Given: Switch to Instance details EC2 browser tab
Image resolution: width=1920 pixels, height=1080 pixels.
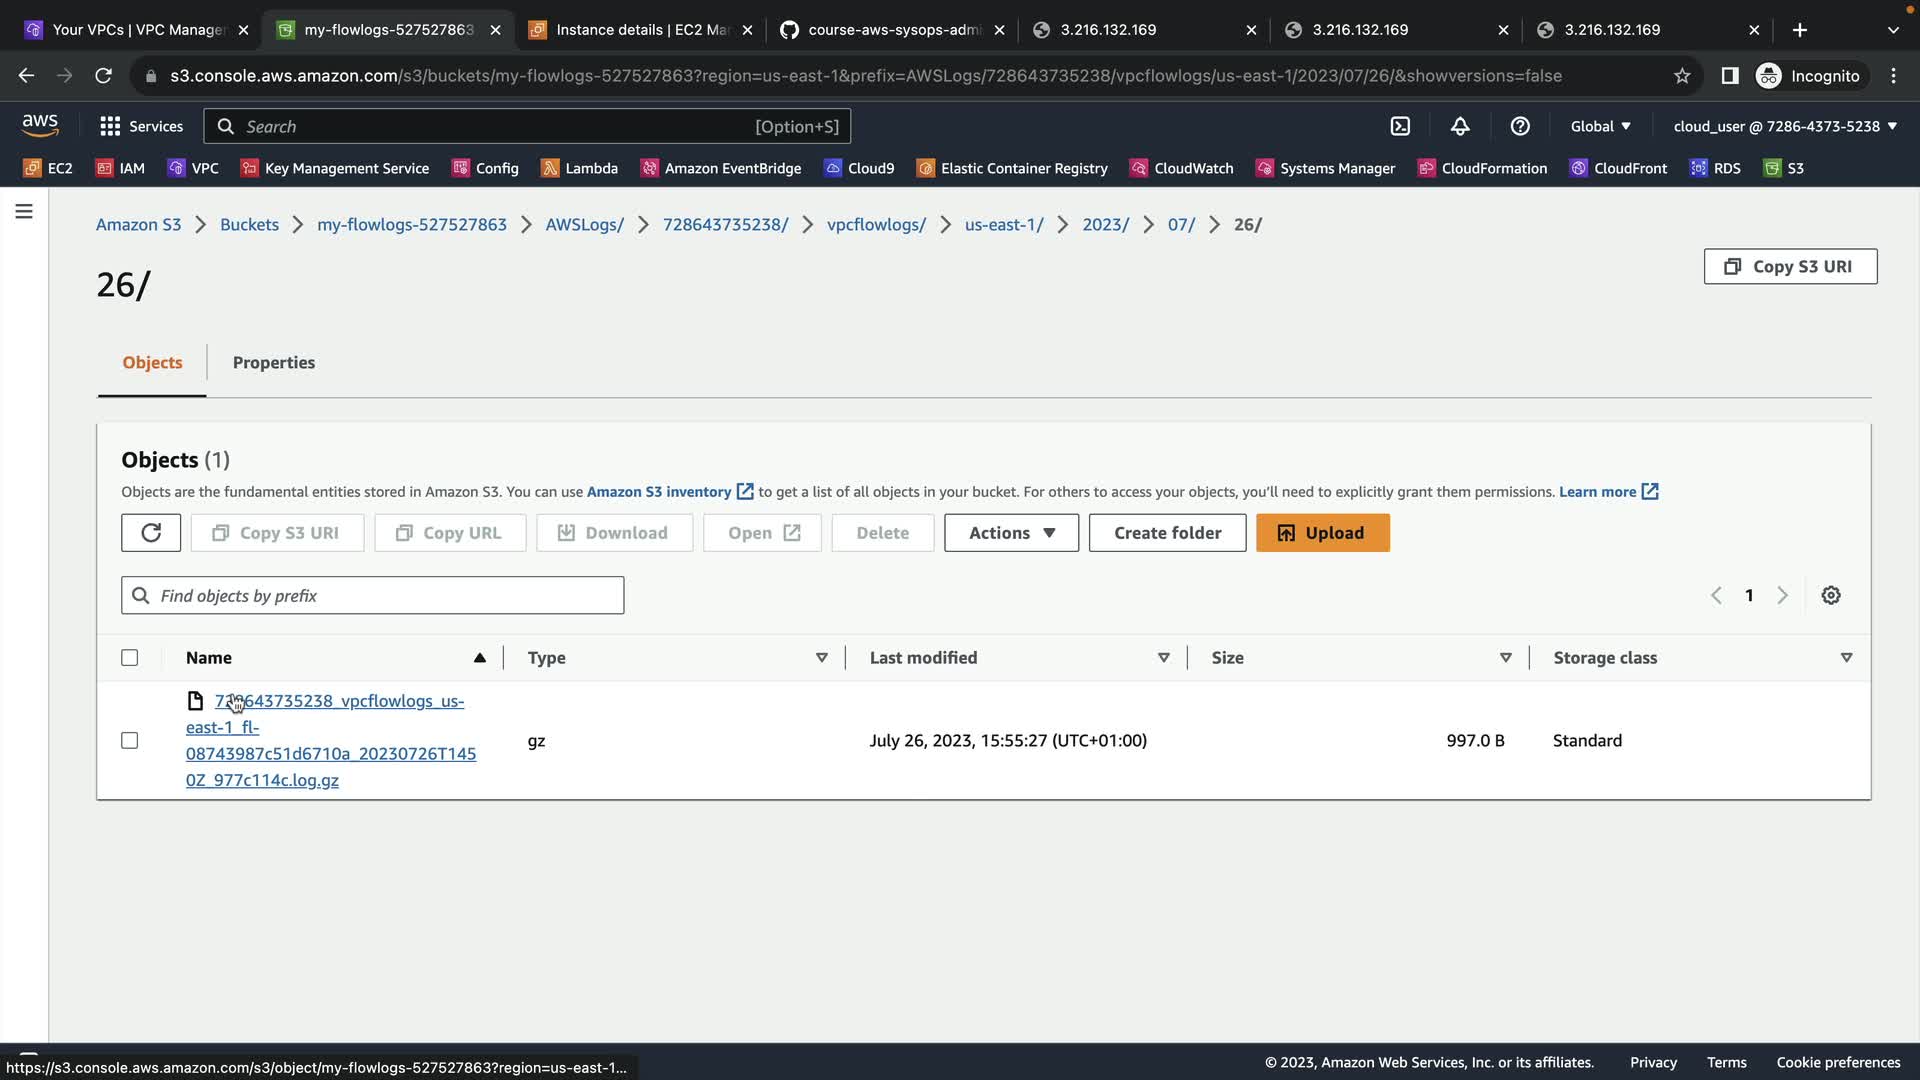Looking at the screenshot, I should coord(641,30).
